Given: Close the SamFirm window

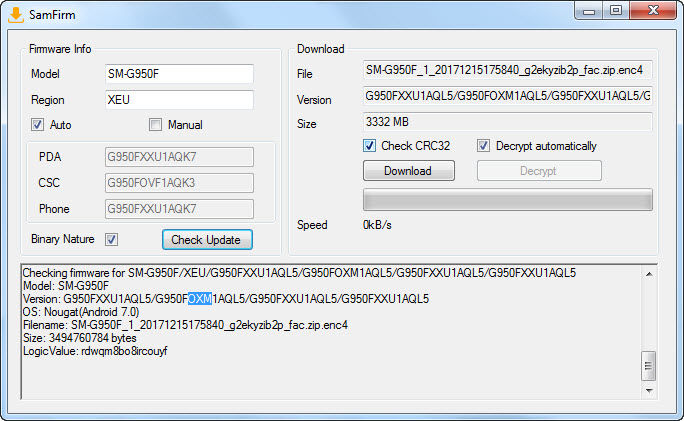Looking at the screenshot, I should click(653, 10).
